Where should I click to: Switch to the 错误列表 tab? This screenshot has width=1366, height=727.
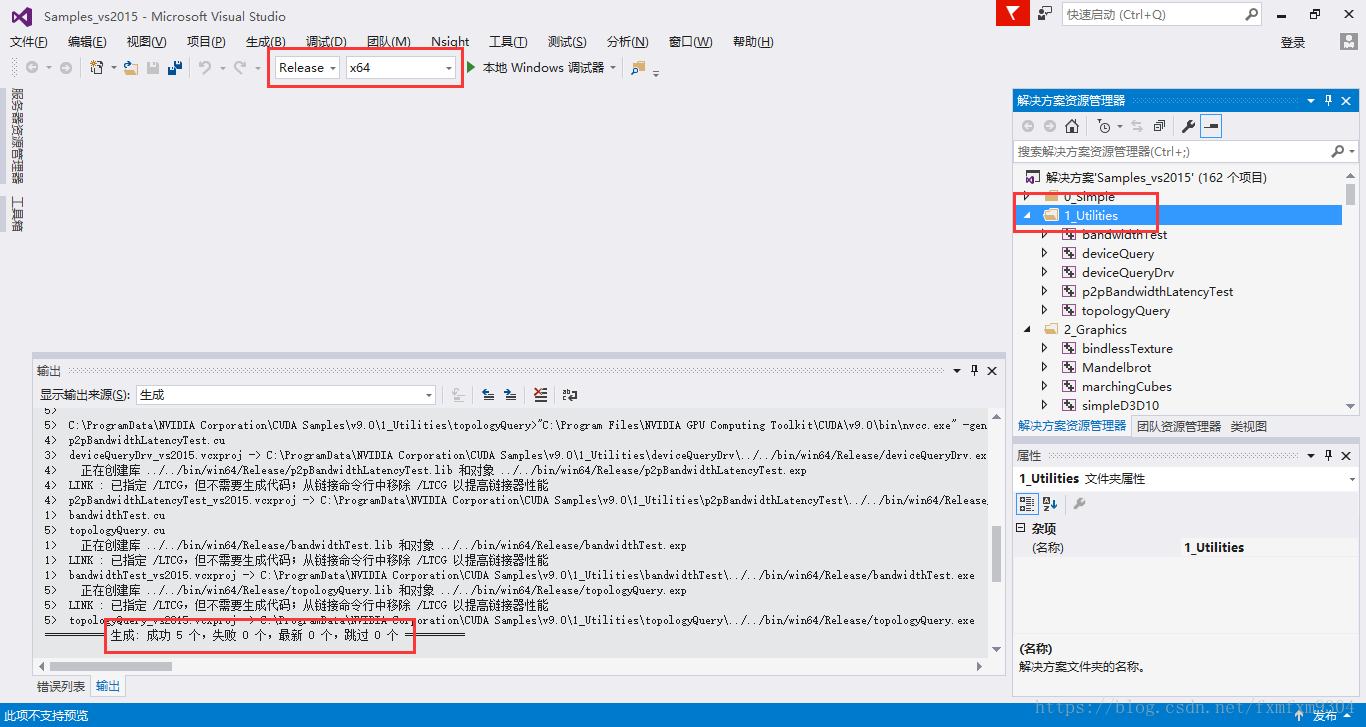tap(61, 686)
